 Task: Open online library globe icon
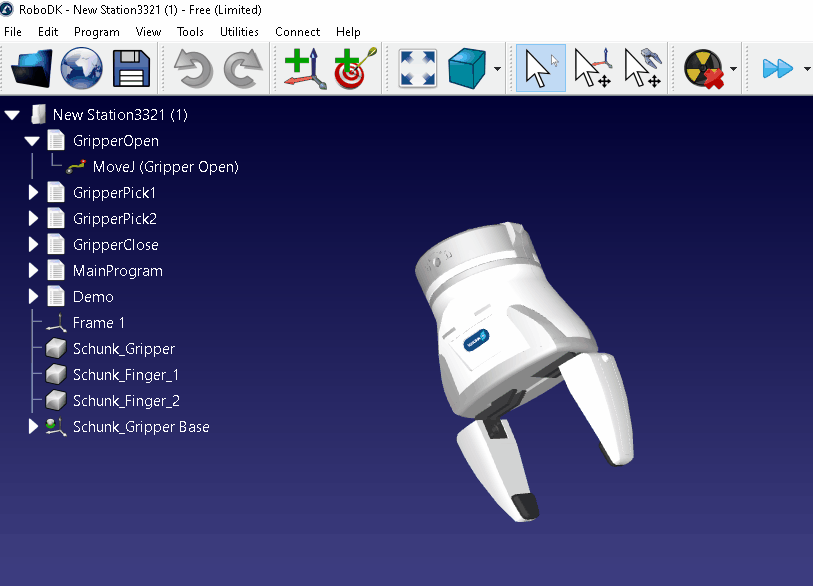81,68
